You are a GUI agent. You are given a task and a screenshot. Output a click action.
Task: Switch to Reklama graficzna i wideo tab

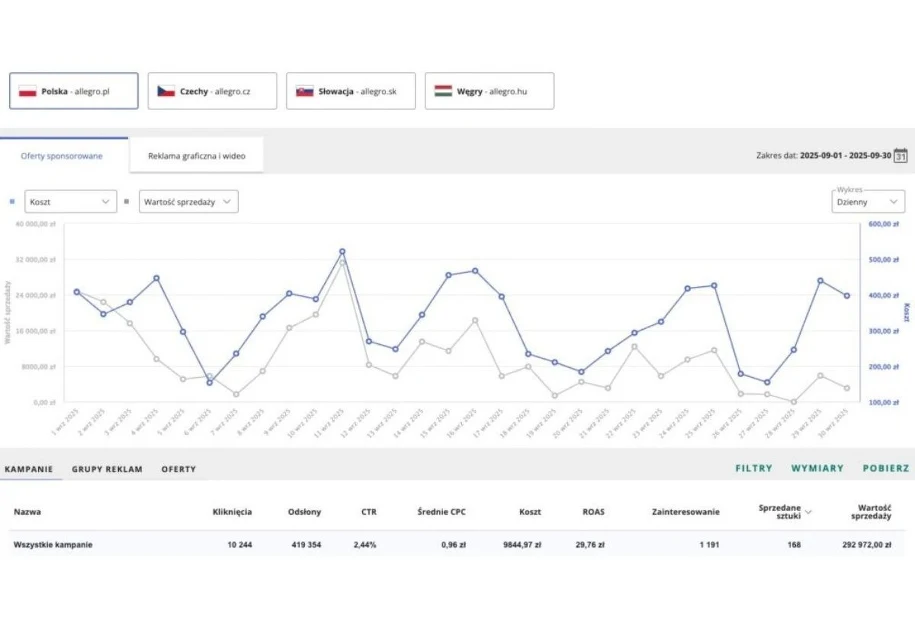coord(197,156)
